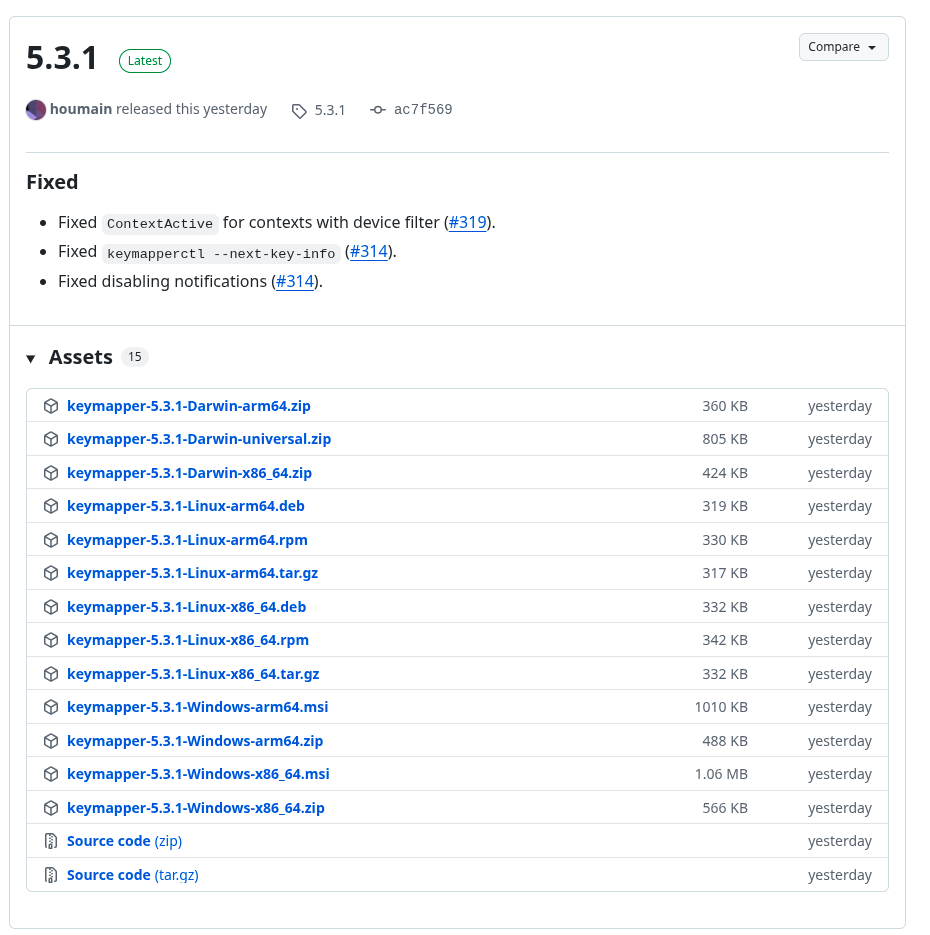Click file-zip icon for Source code (tar.gz)
Viewport: 930px width, 935px height.
coord(51,875)
